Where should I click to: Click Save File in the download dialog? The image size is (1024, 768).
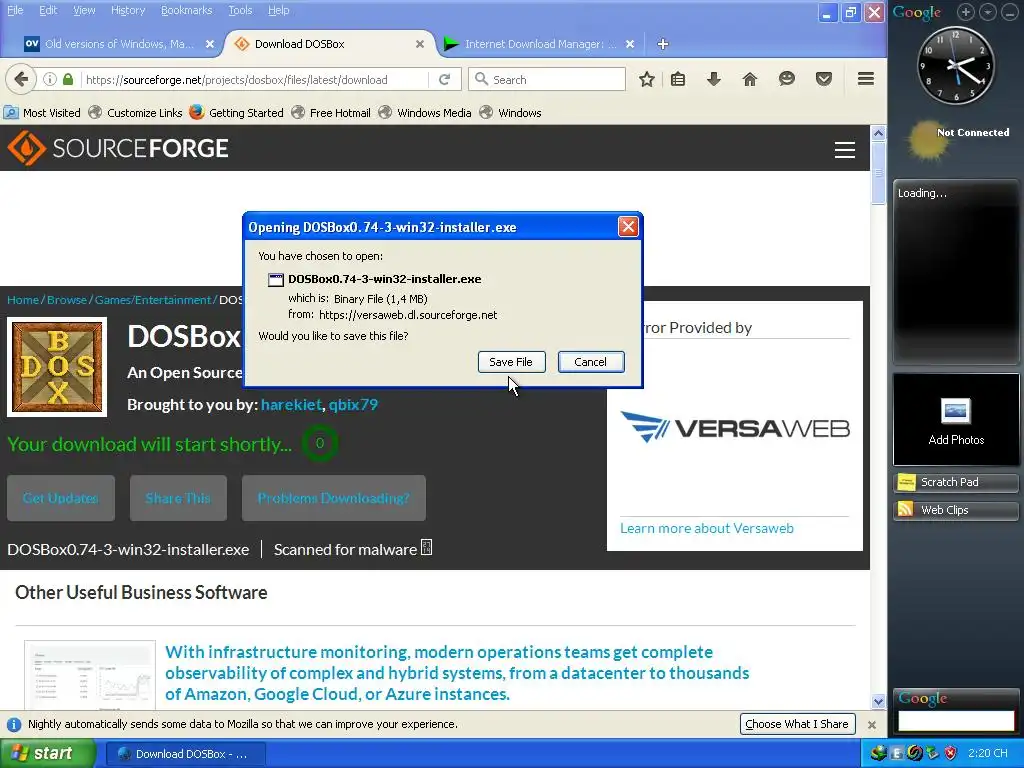point(511,362)
